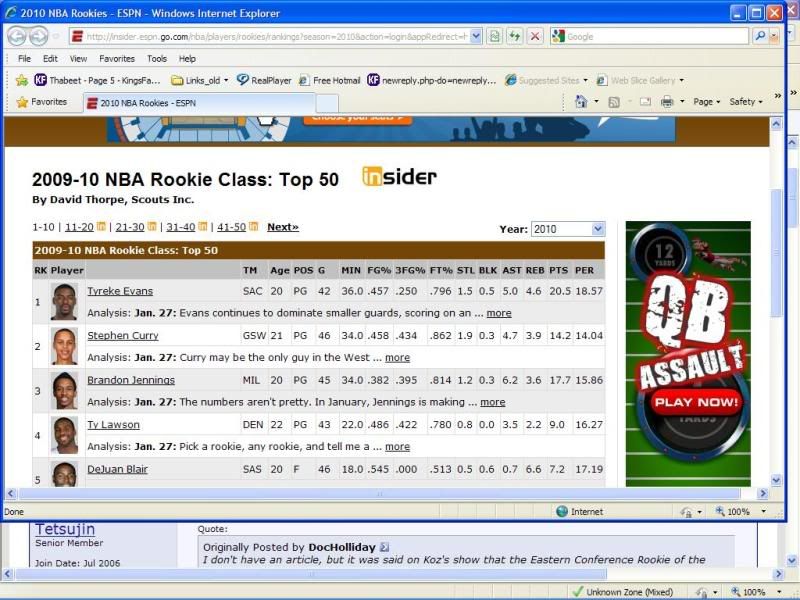Stop loading with the red X icon

(x=535, y=36)
